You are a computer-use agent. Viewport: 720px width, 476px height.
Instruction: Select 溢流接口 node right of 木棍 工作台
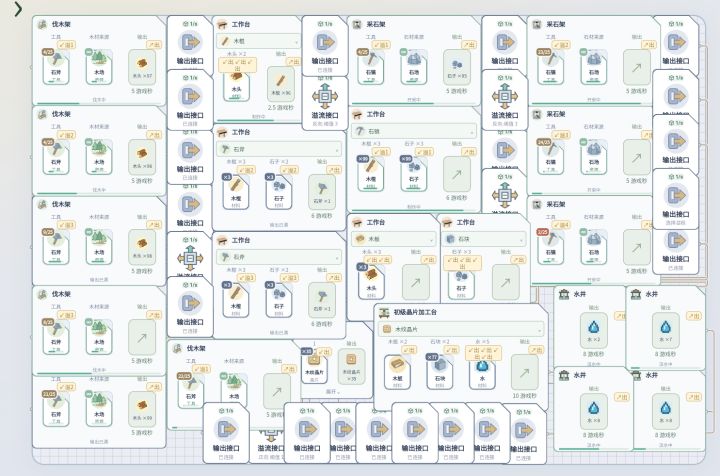pyautogui.click(x=325, y=102)
